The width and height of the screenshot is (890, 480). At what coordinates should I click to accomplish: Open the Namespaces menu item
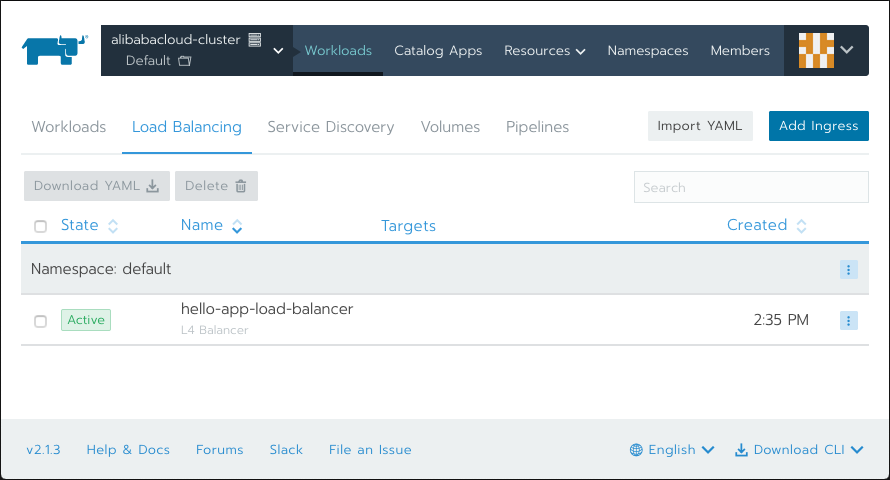[x=648, y=50]
